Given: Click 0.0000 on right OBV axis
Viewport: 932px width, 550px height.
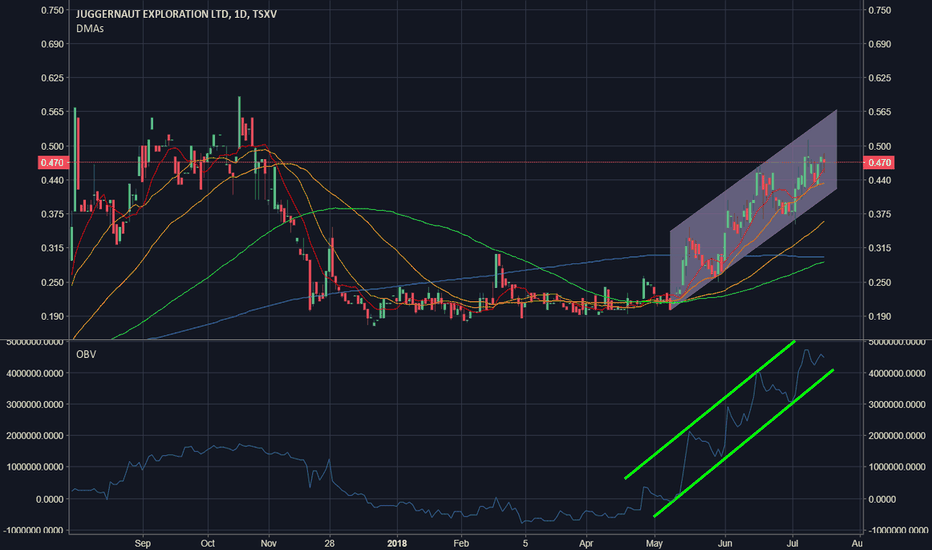Looking at the screenshot, I should point(882,499).
